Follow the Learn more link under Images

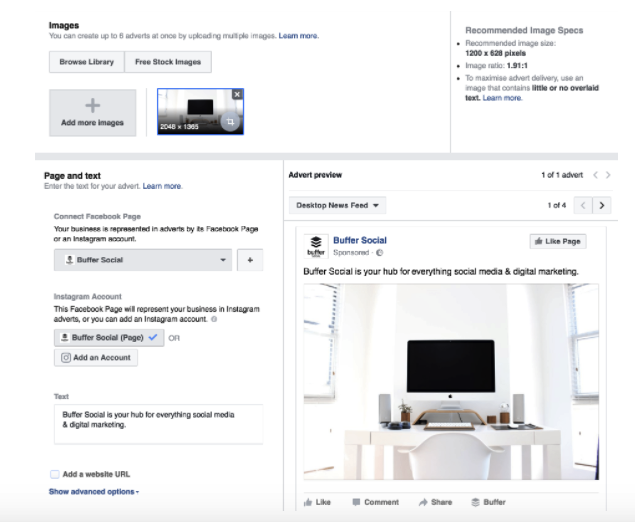[298, 36]
